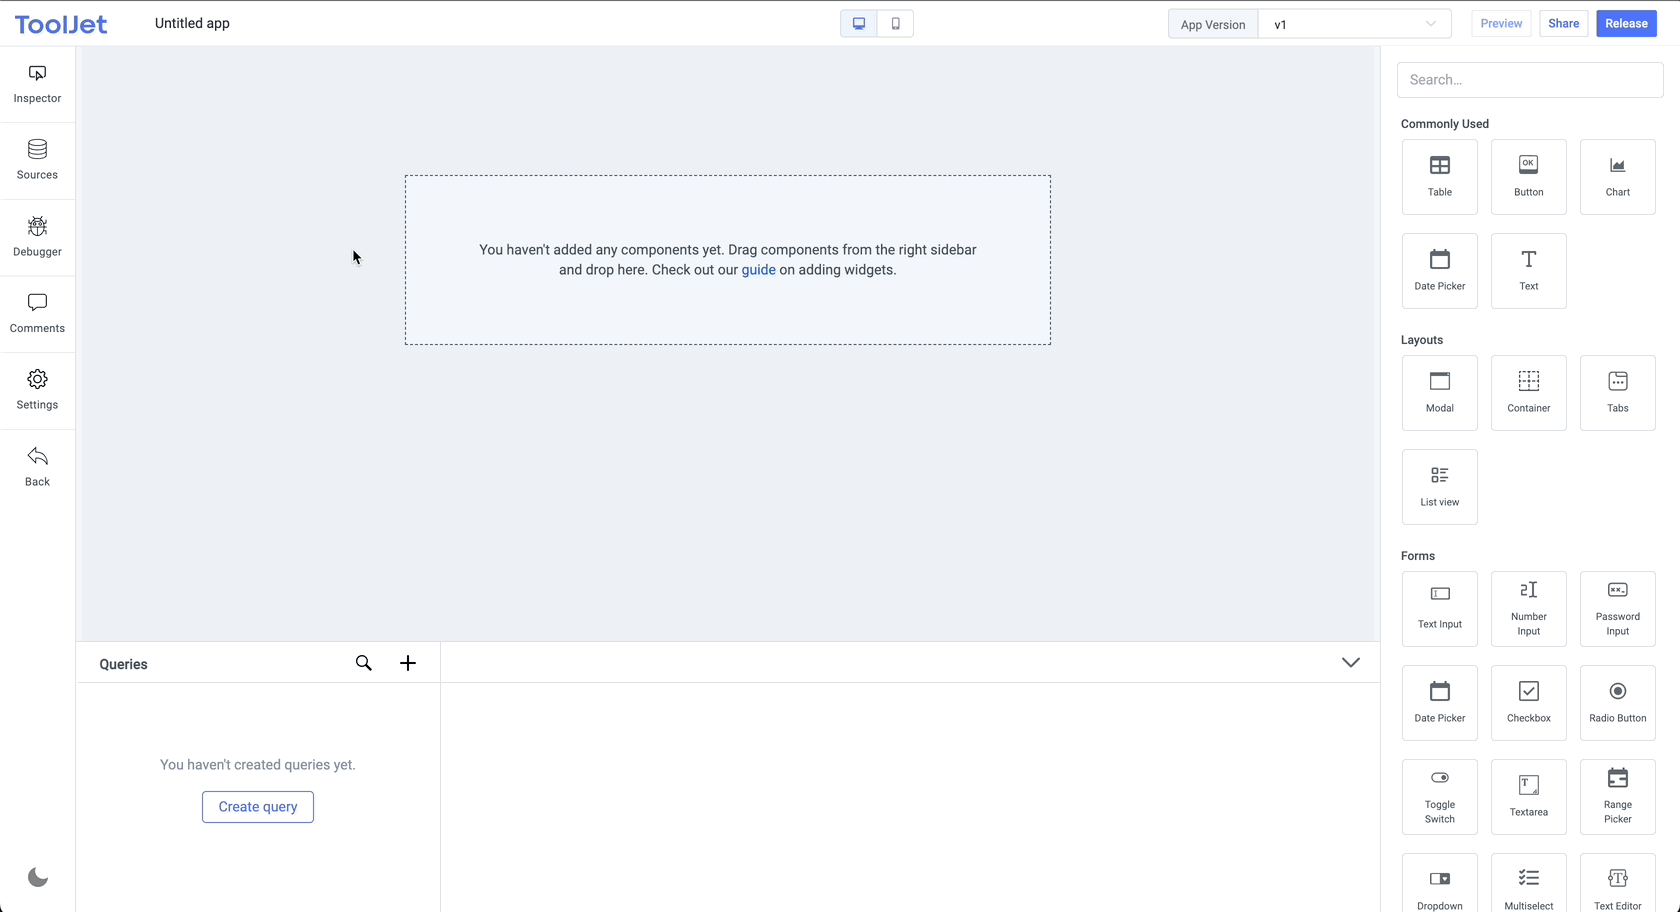The image size is (1680, 912).
Task: Toggle dark mode moon icon
Action: pos(38,877)
